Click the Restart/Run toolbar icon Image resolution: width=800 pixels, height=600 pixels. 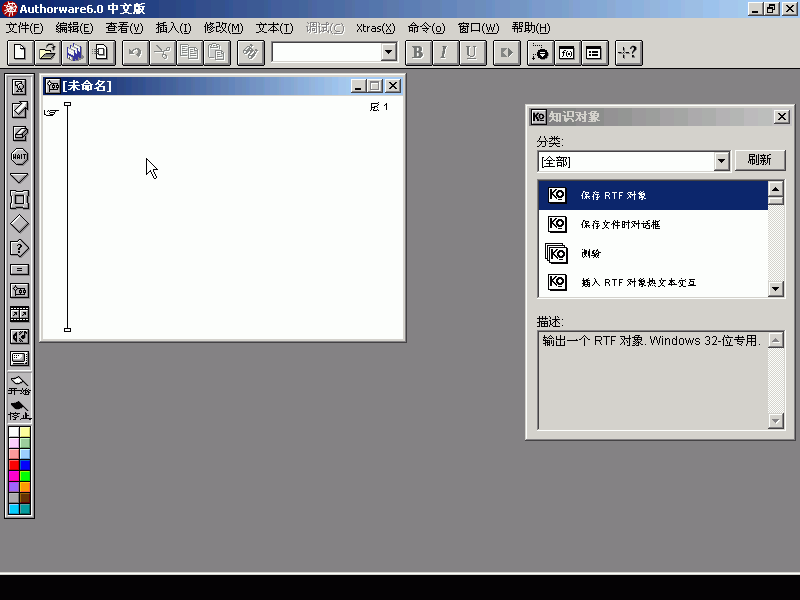[506, 53]
